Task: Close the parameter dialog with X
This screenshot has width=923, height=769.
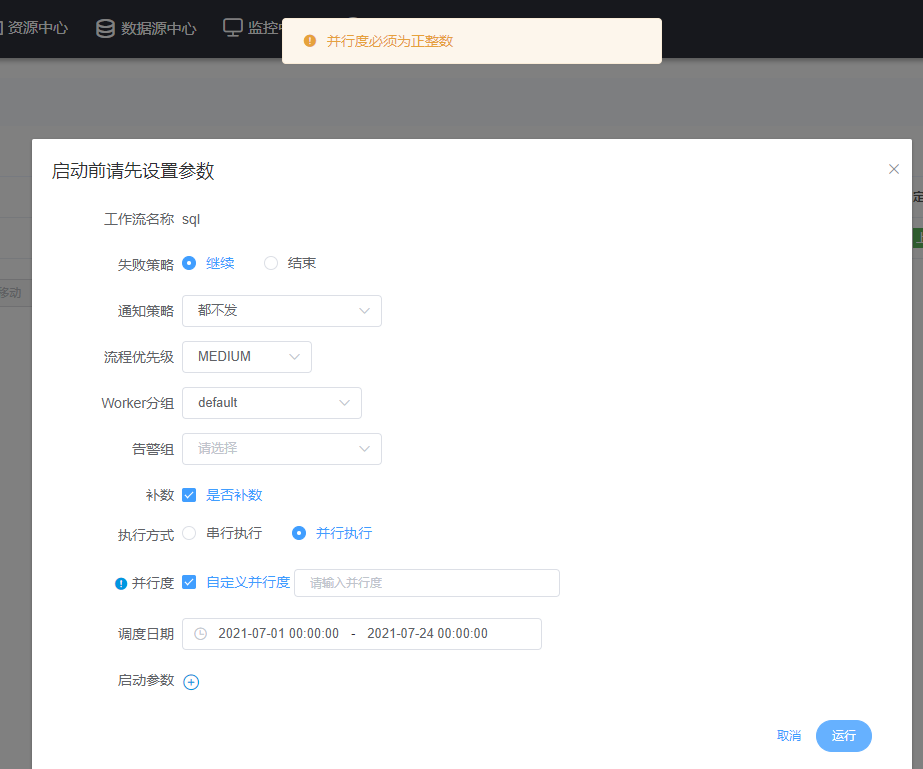Action: click(894, 169)
